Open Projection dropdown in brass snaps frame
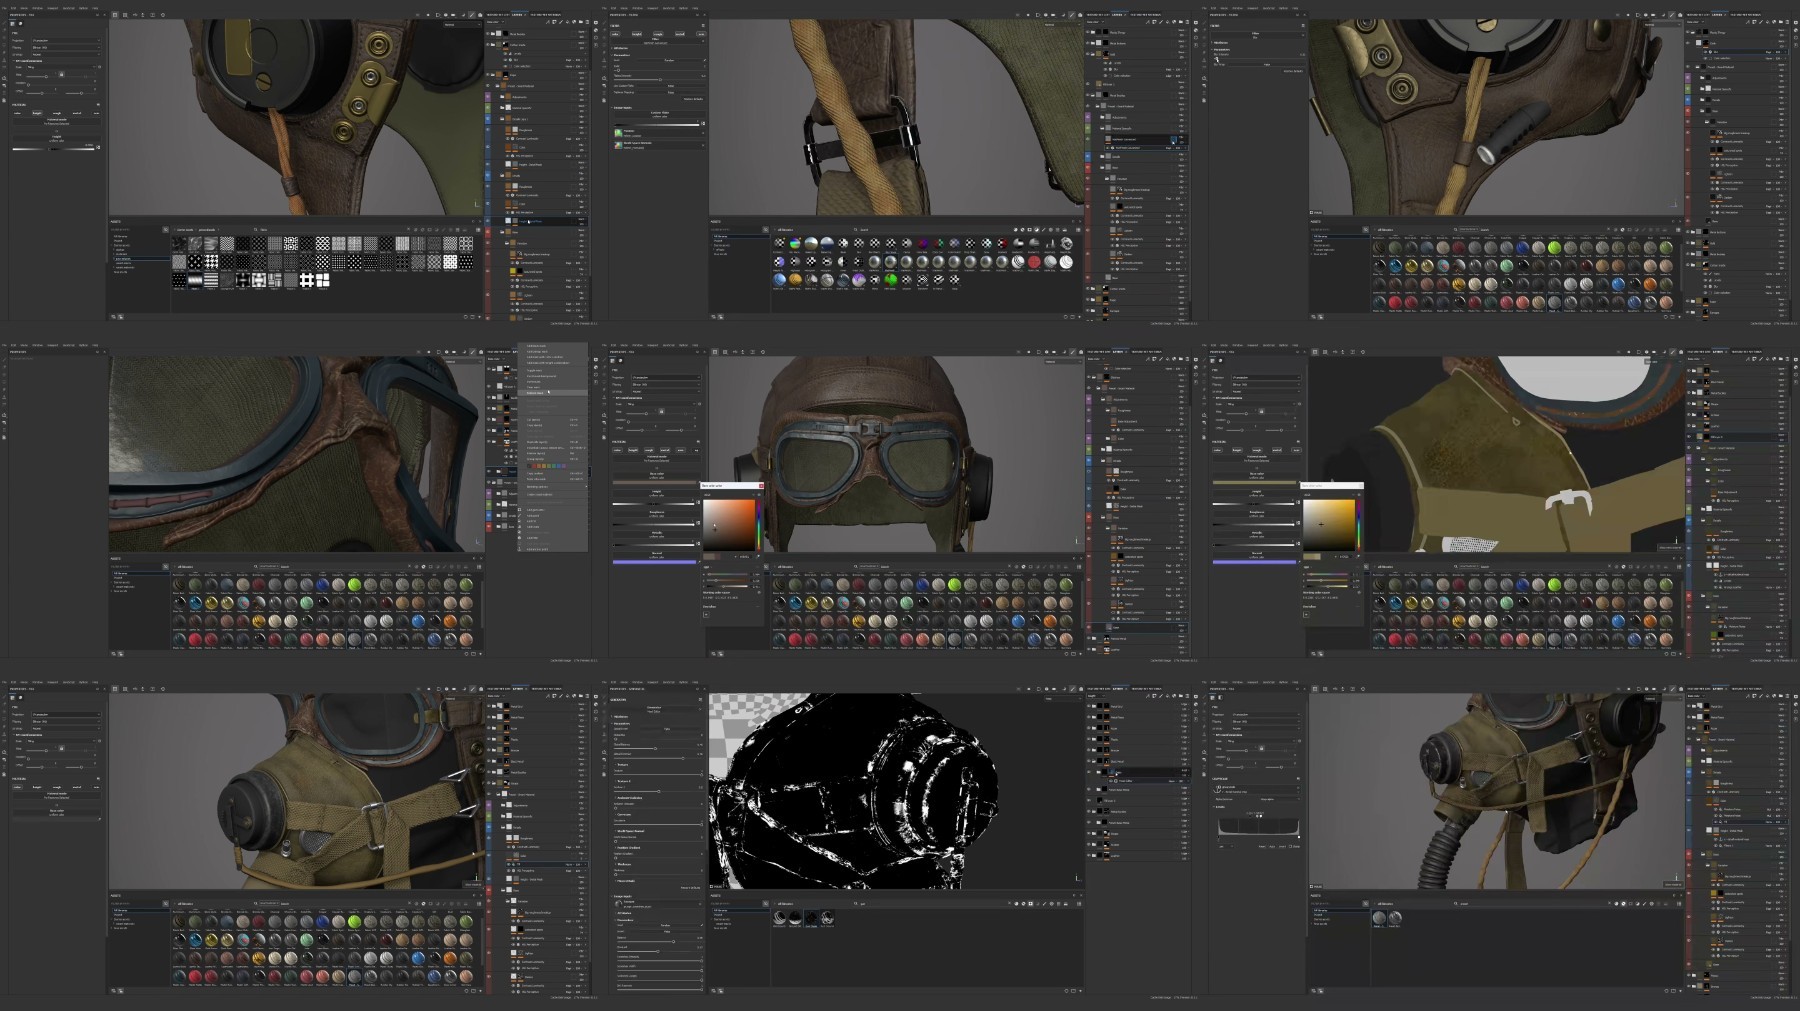Screen dimensions: 1800x1011 [x=65, y=41]
